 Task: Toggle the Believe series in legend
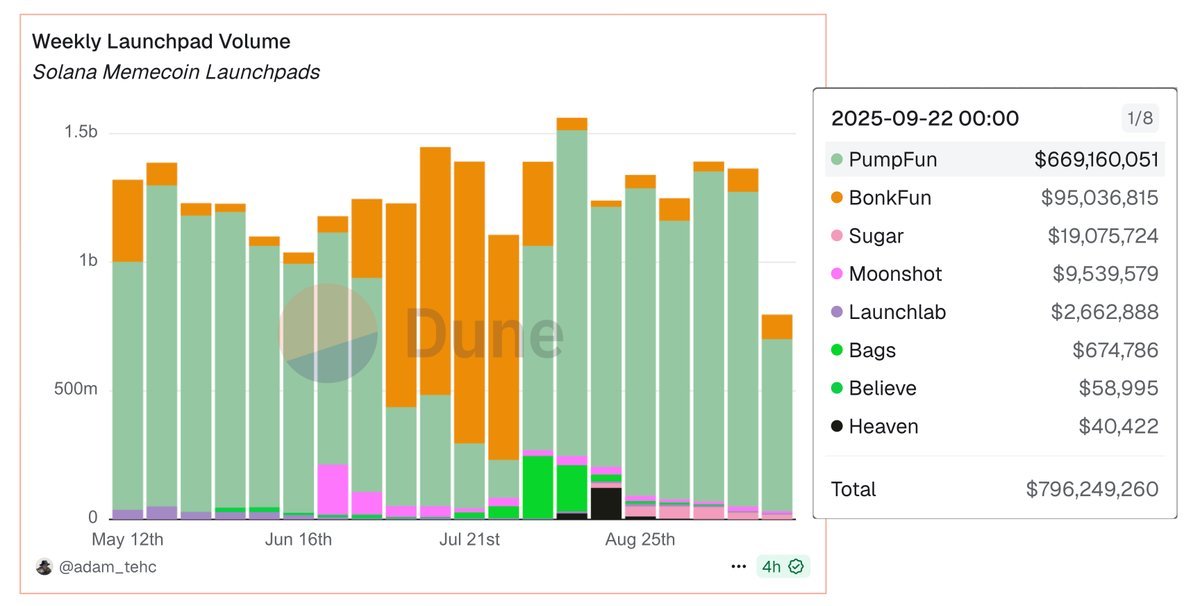[x=882, y=389]
